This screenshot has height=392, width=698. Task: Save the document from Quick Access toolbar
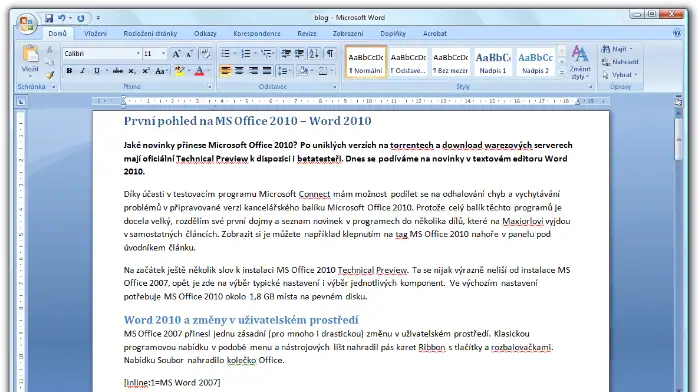pos(49,18)
